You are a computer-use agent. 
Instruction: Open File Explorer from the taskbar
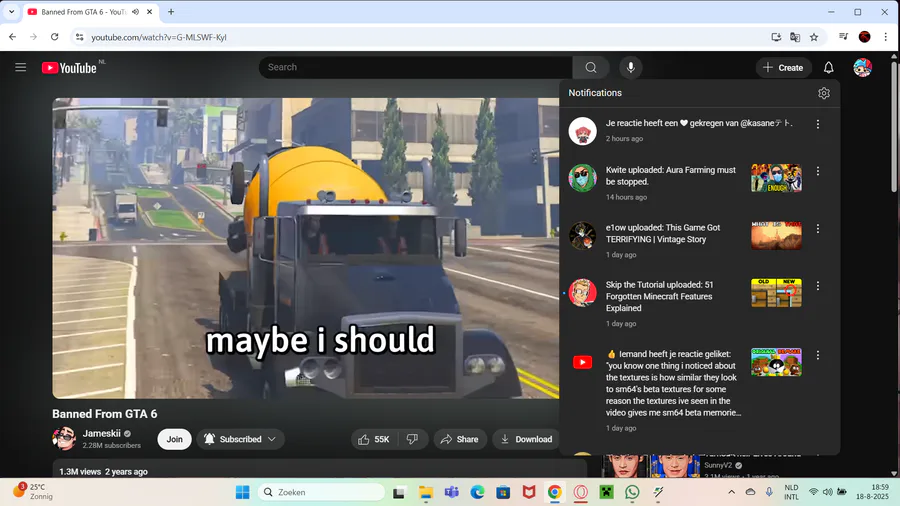click(425, 492)
